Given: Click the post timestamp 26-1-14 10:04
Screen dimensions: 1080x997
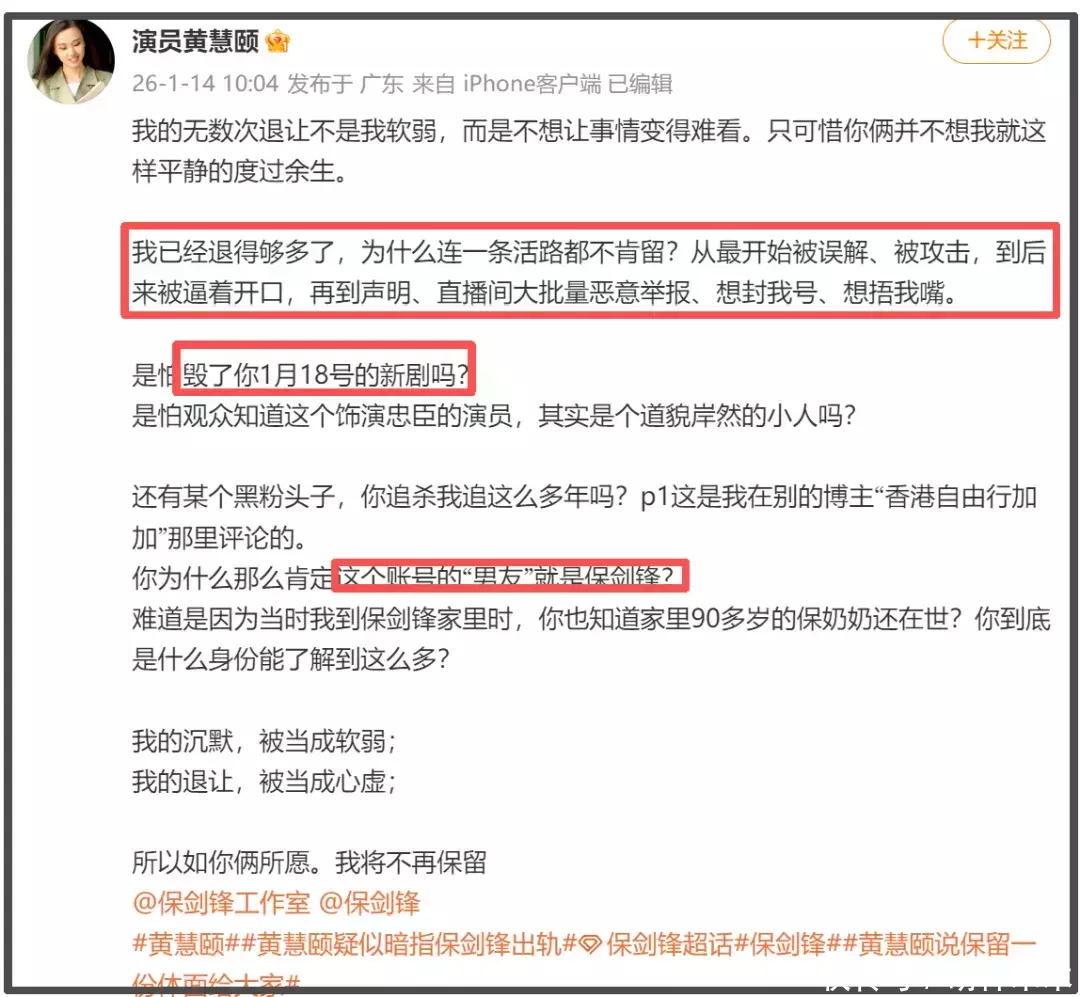Looking at the screenshot, I should [205, 83].
